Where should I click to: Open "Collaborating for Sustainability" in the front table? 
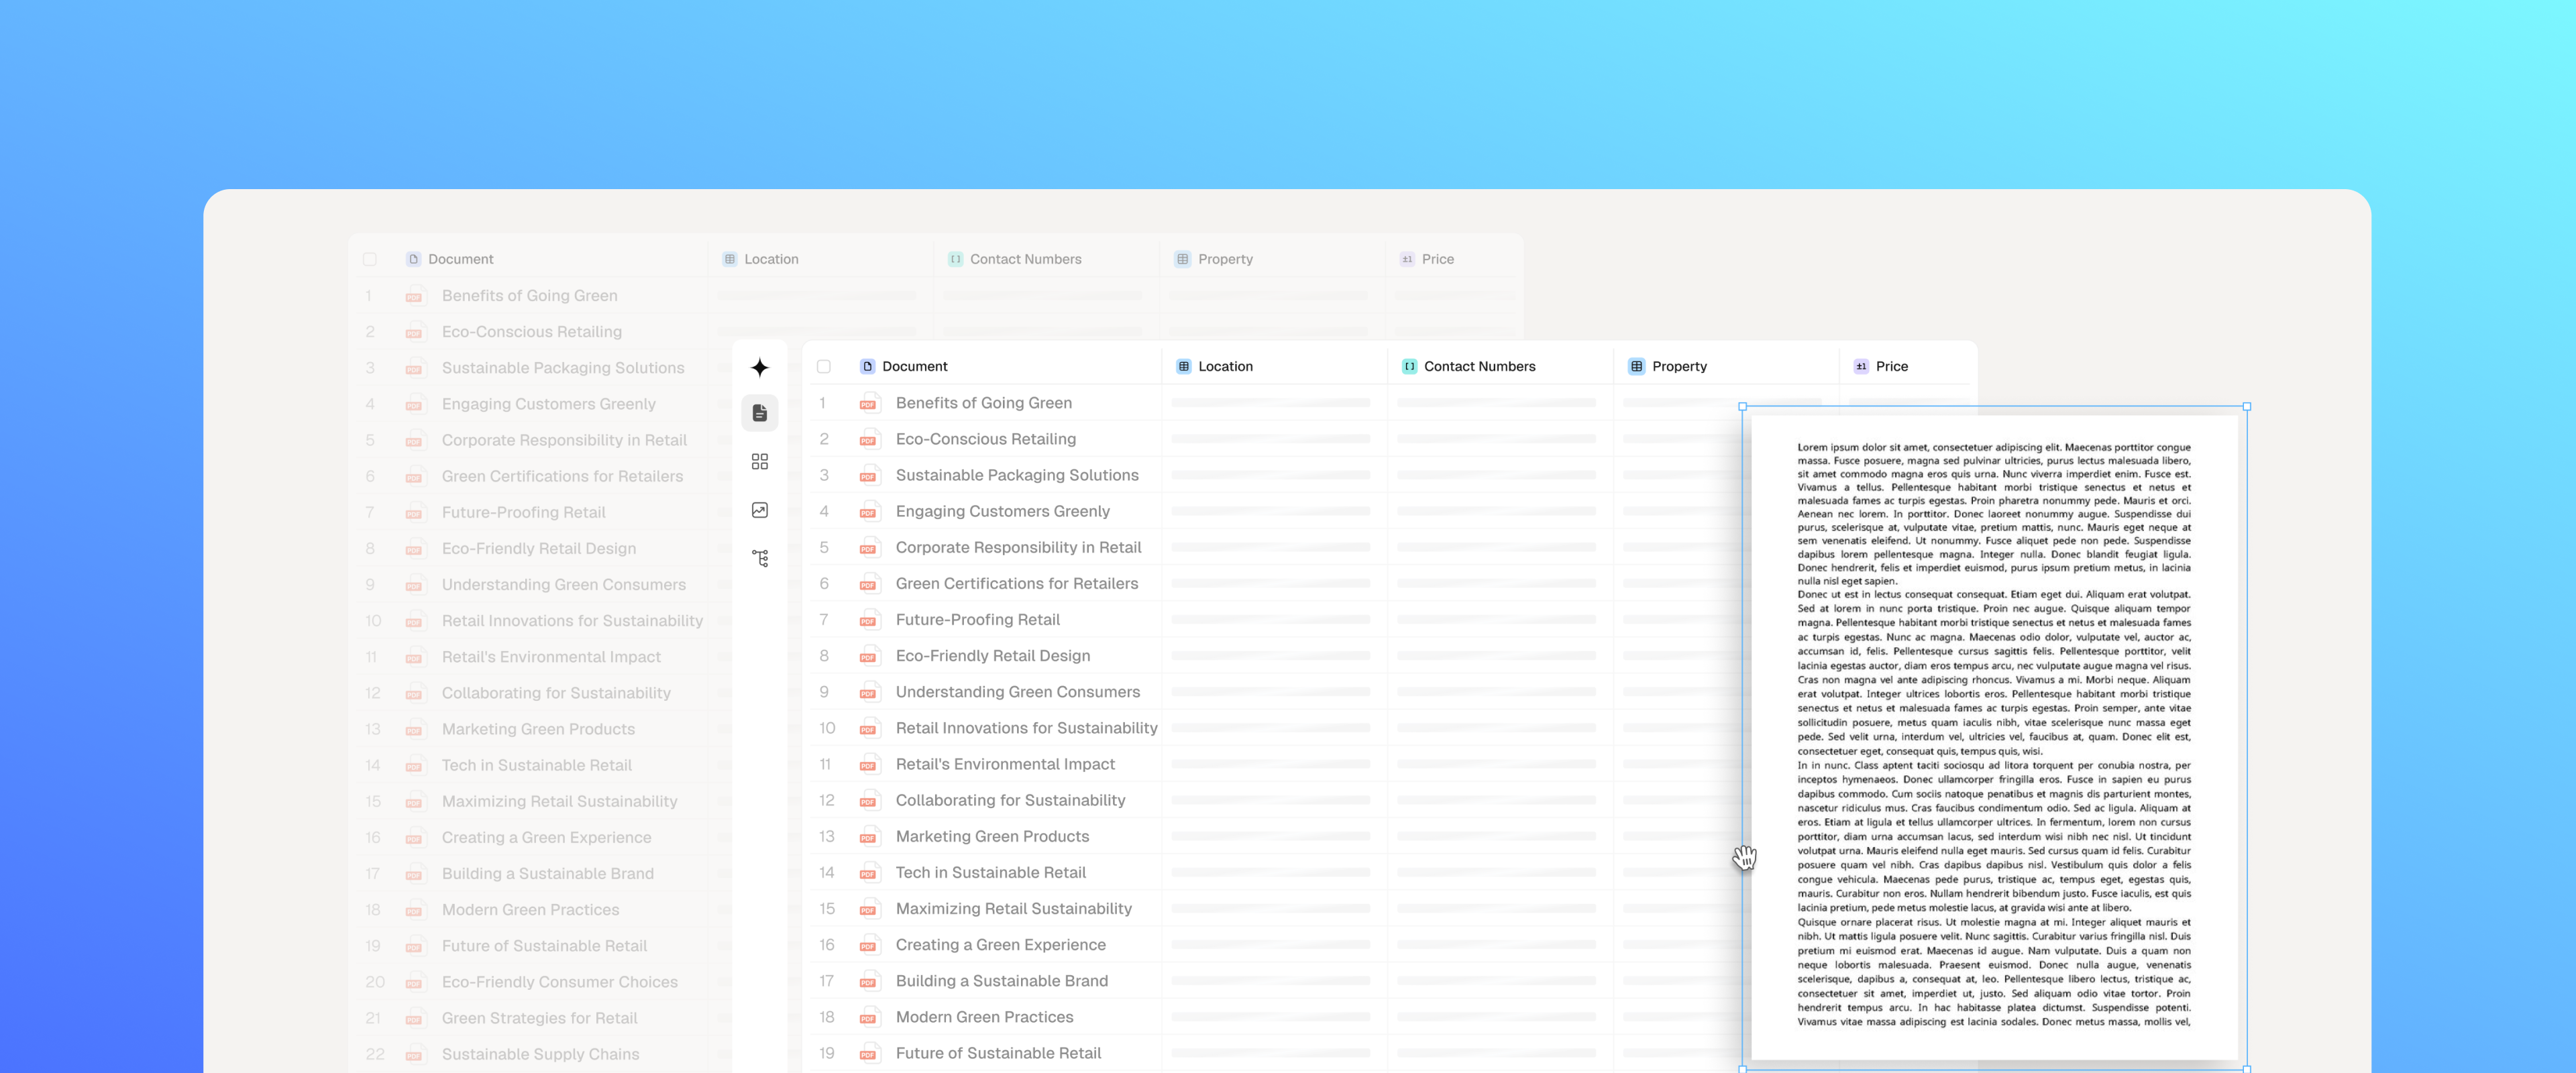(x=1011, y=800)
